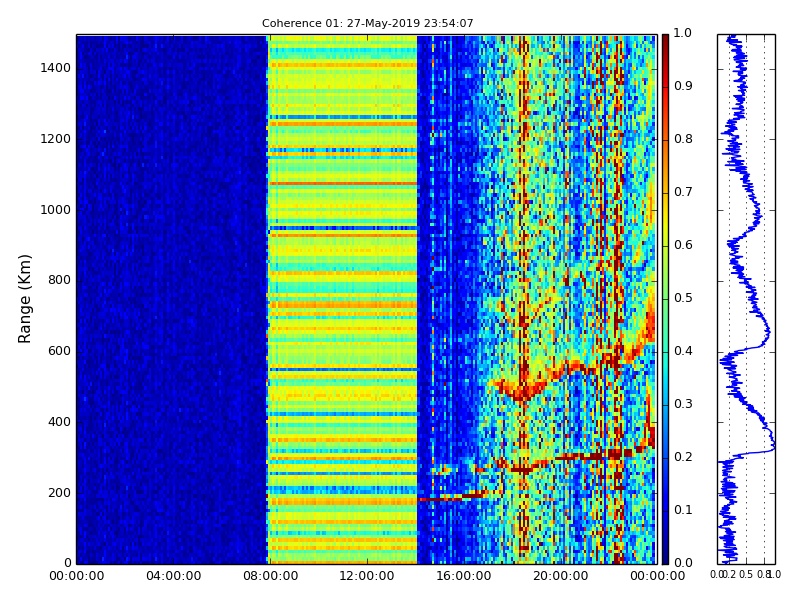The image size is (800, 600).
Task: Click the 16:00:00 time axis label
Action: 464,577
